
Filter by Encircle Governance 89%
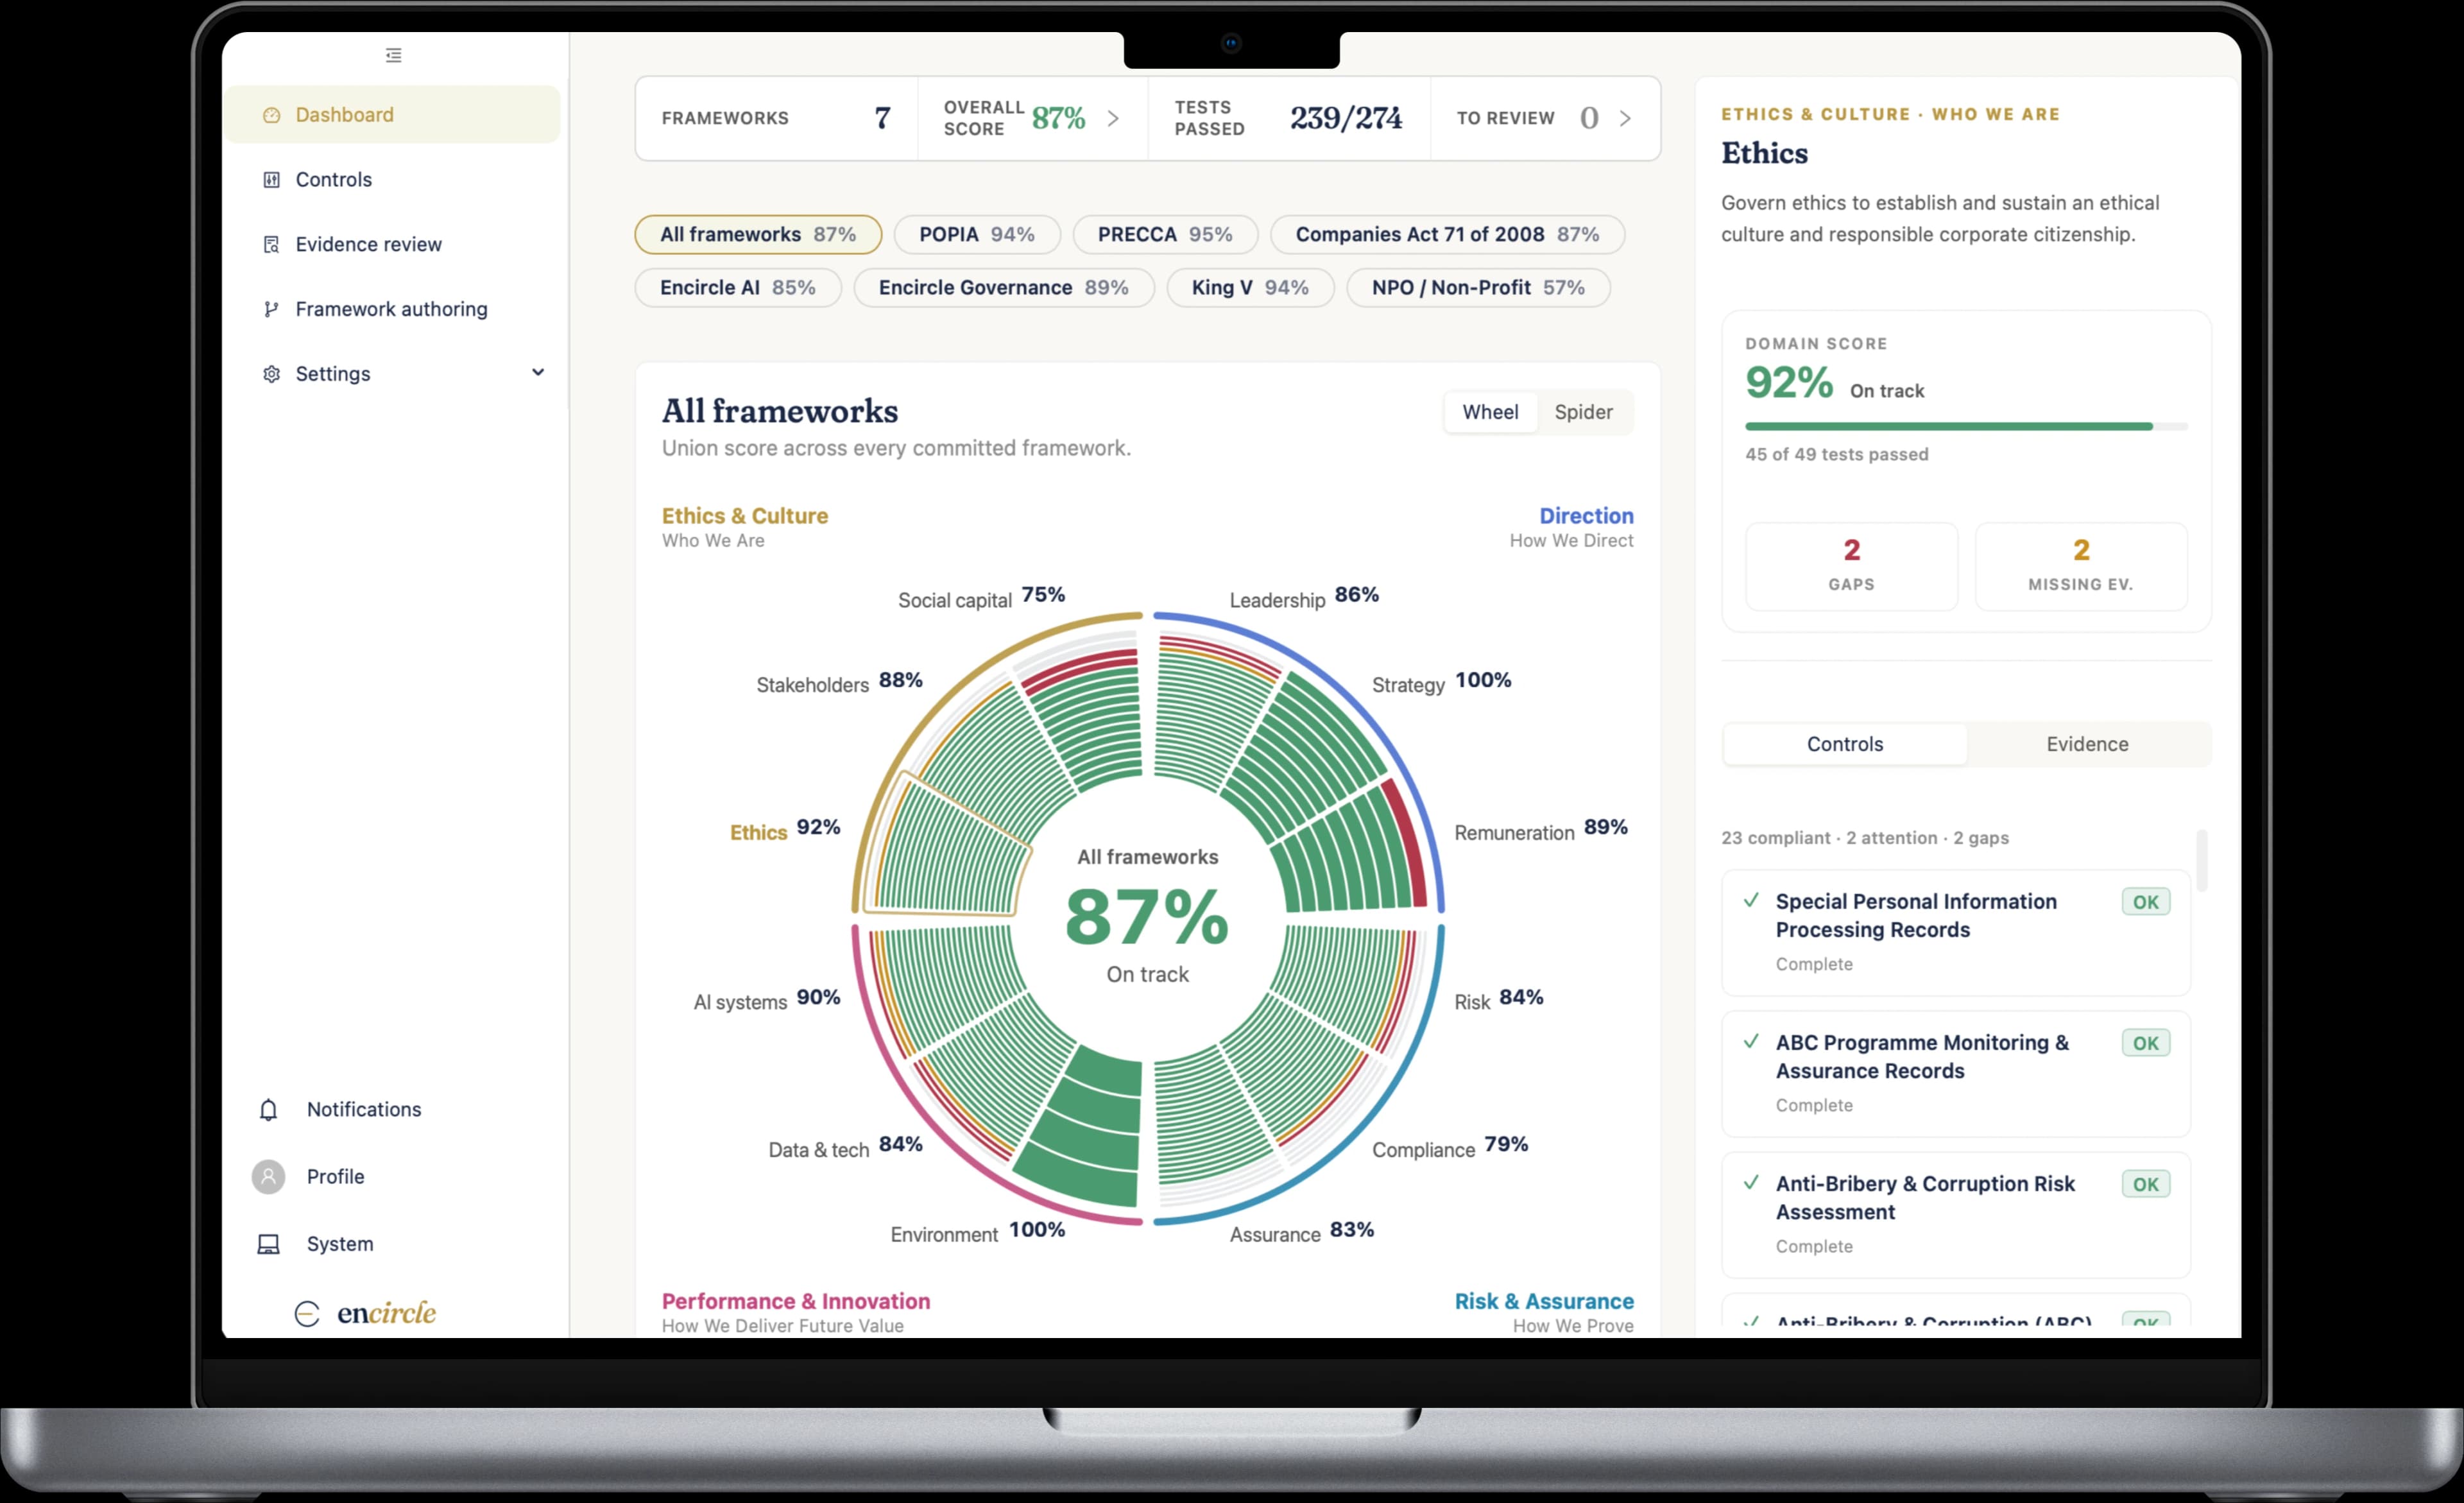(1004, 288)
